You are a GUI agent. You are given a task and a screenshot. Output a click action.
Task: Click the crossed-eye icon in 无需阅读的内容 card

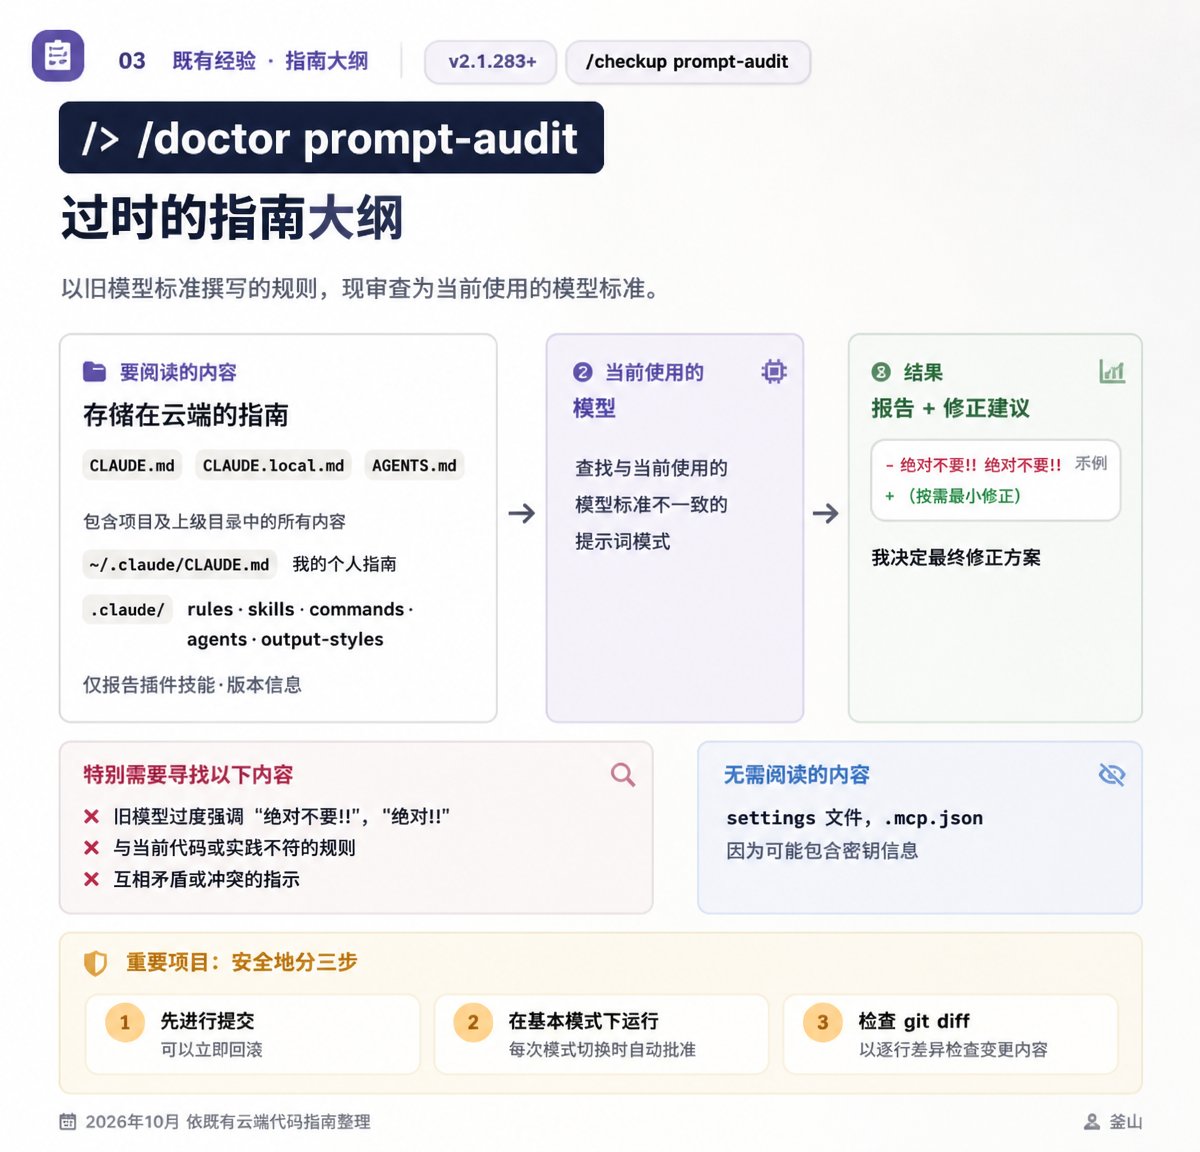click(1112, 775)
